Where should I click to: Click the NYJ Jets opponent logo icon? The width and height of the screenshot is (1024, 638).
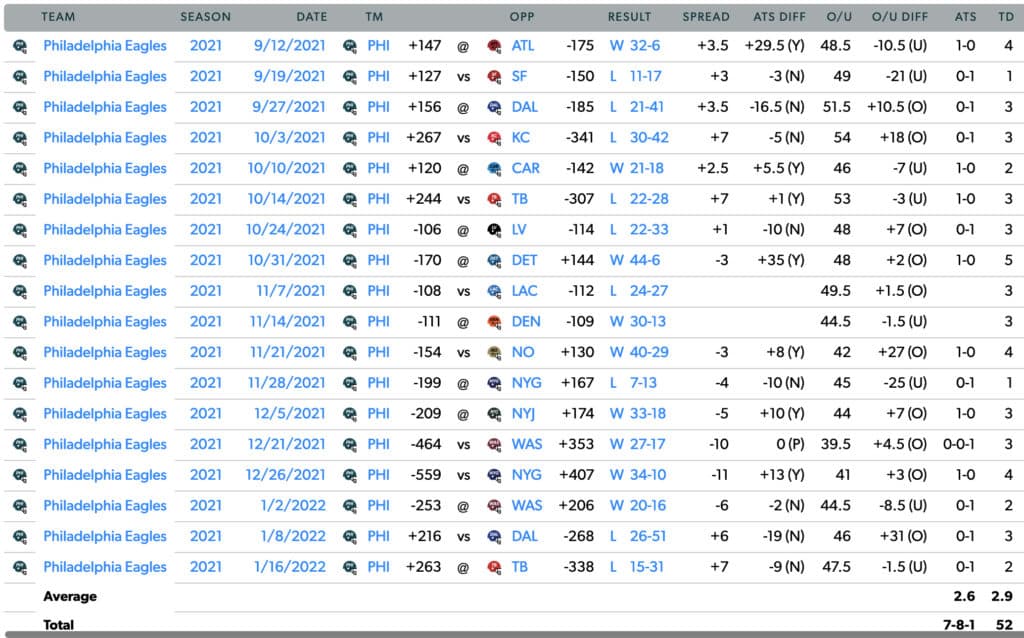click(494, 414)
